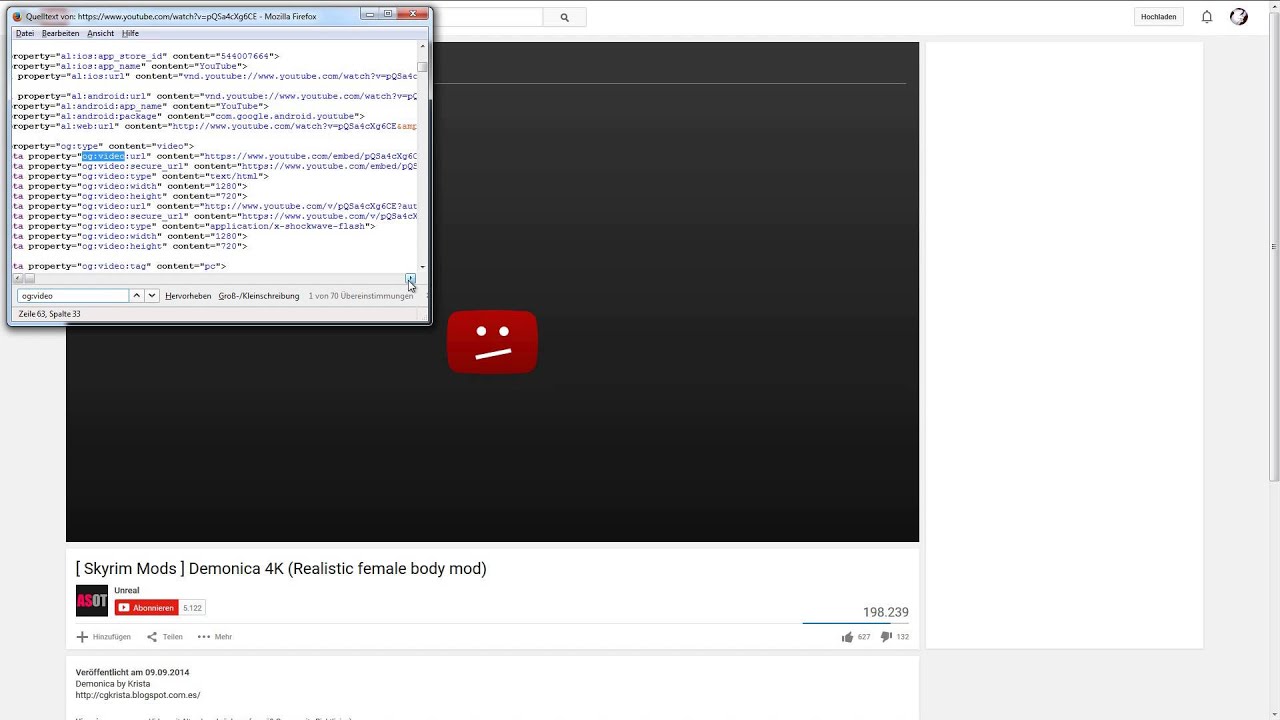Open the Hilfe menu

[x=130, y=33]
